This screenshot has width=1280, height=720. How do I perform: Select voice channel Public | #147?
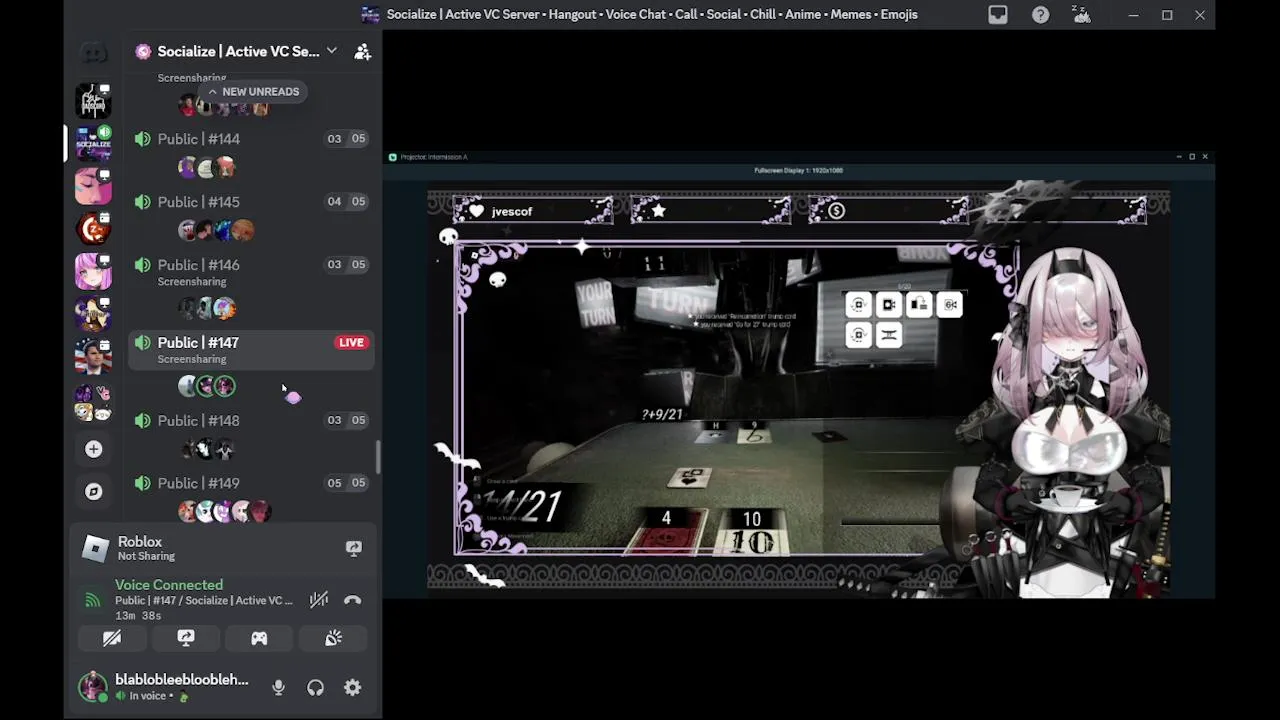point(251,349)
